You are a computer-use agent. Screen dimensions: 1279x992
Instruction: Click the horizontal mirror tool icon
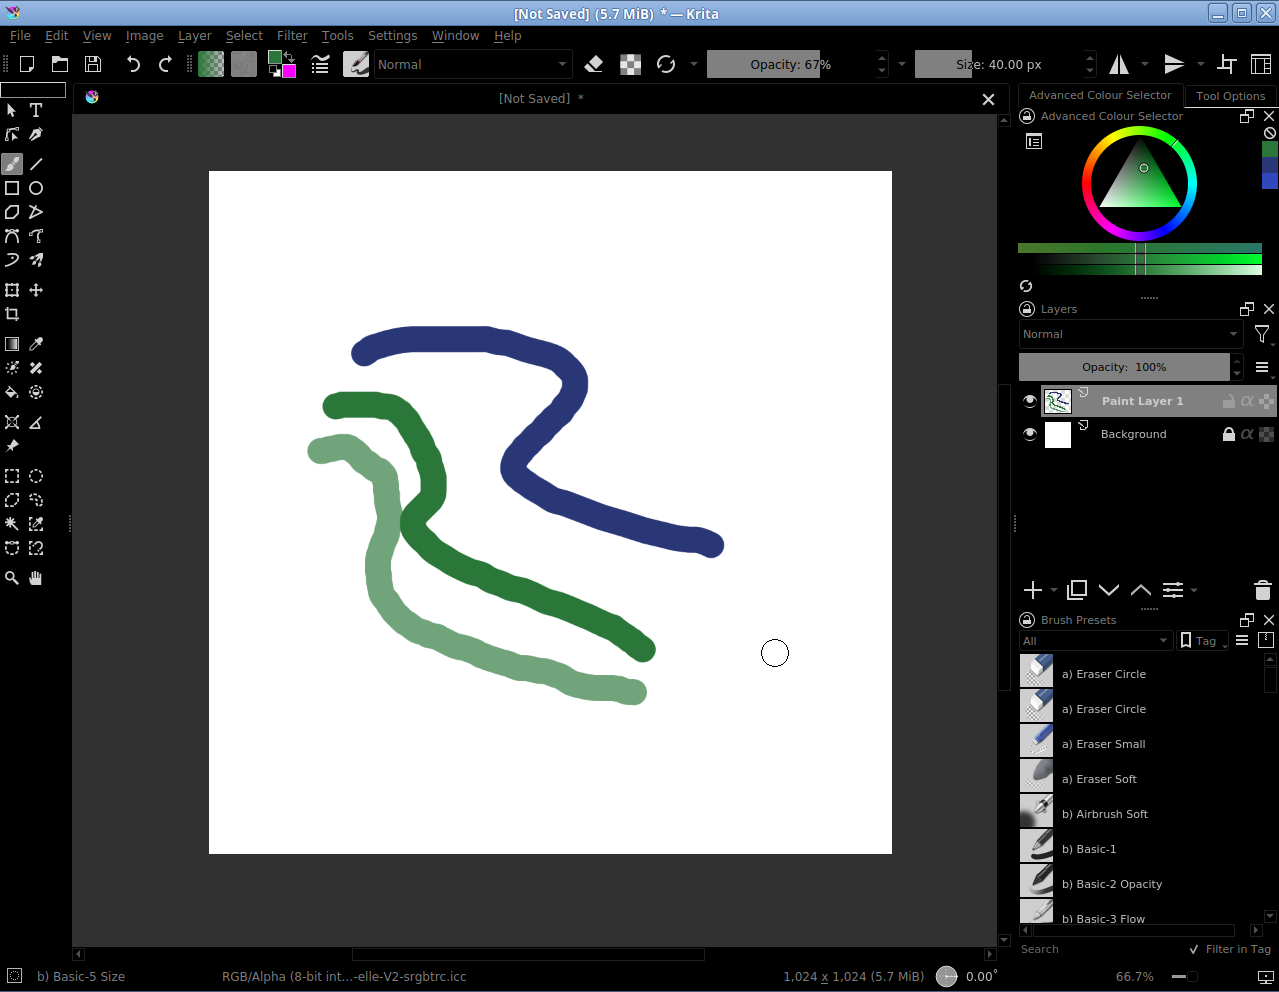point(1119,64)
